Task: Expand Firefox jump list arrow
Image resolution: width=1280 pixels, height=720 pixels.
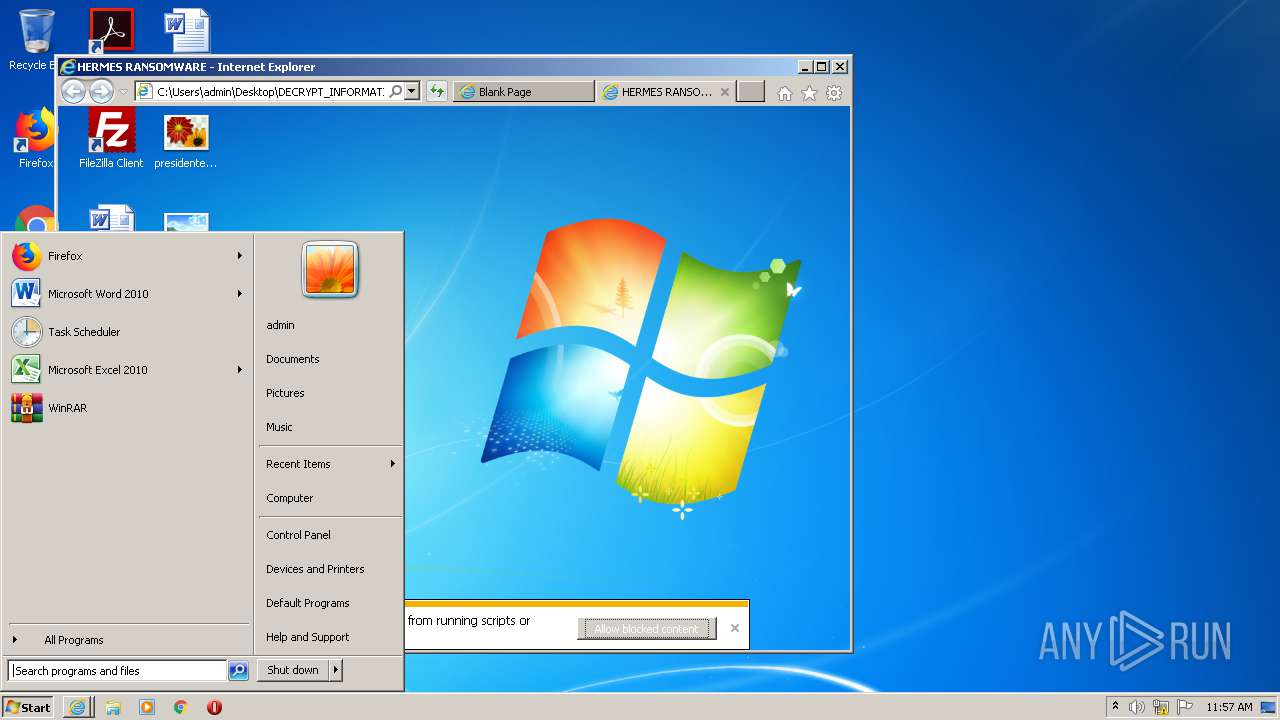Action: click(240, 256)
